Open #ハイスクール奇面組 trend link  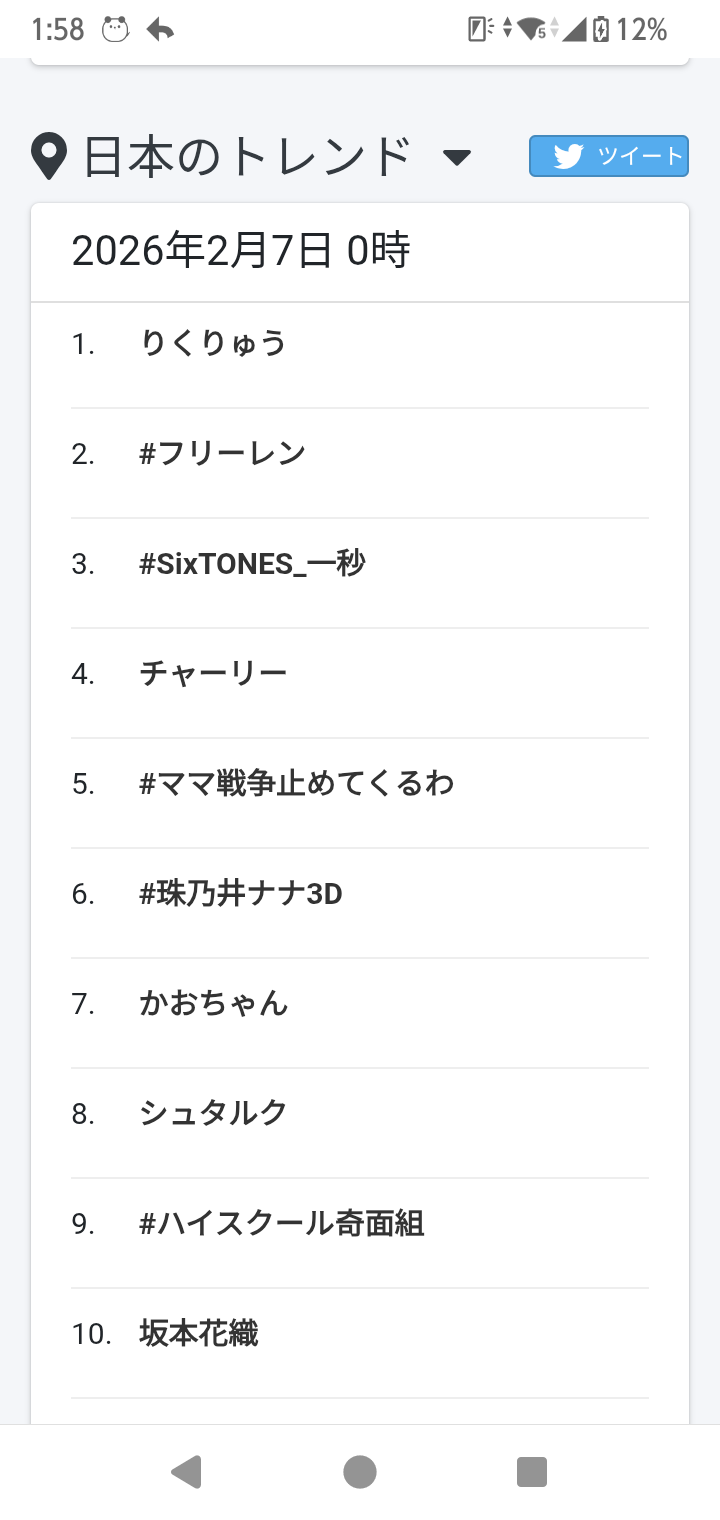click(x=282, y=1223)
